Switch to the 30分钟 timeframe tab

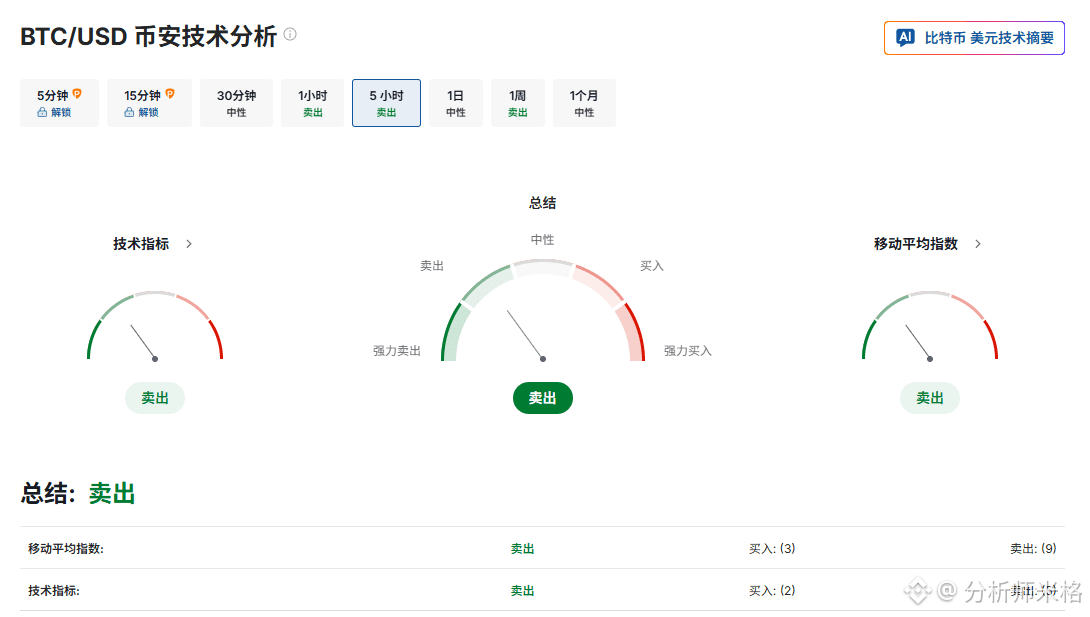(236, 103)
